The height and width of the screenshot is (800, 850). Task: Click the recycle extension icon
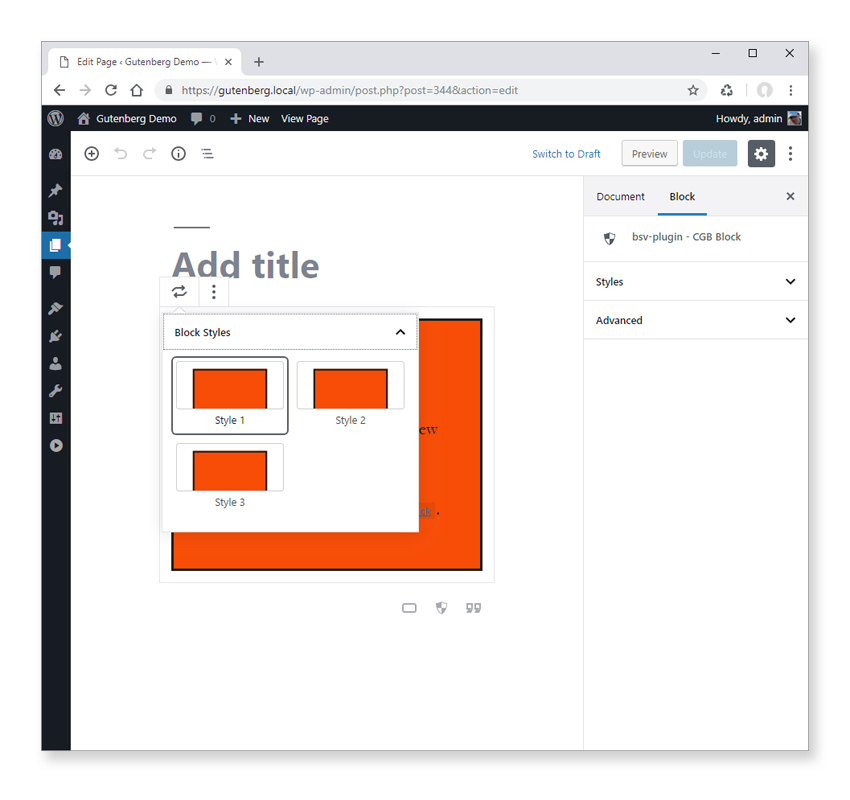coord(726,91)
